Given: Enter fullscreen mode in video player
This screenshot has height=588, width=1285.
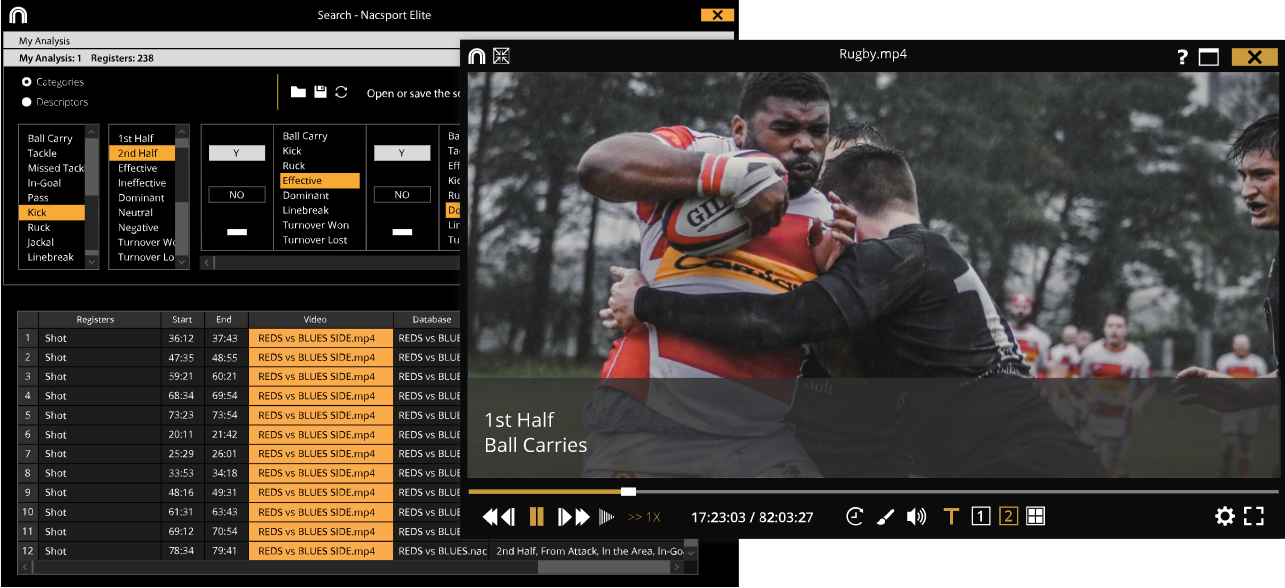Looking at the screenshot, I should (x=1254, y=517).
